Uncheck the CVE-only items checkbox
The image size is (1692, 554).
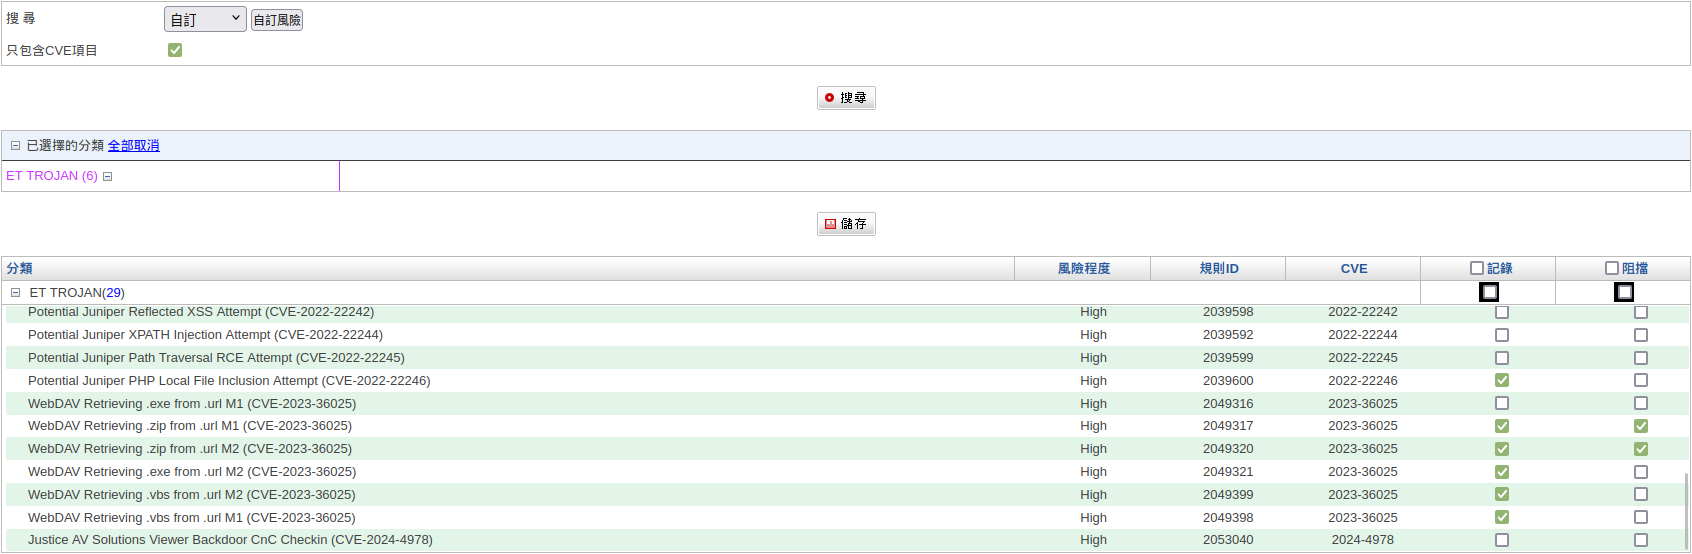coord(175,50)
